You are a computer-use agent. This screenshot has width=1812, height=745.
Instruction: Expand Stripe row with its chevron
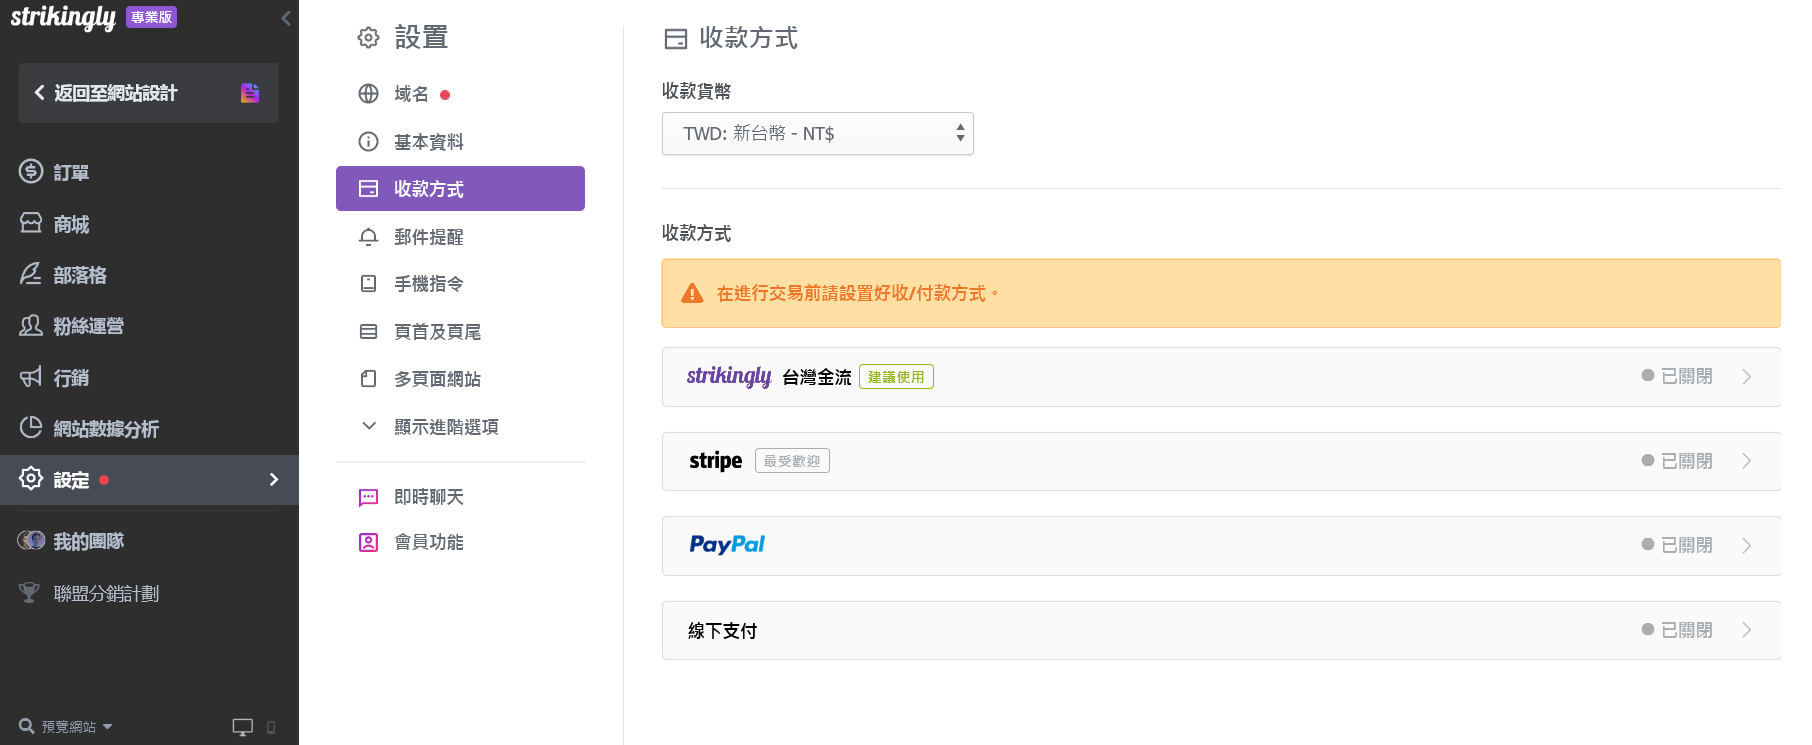pyautogui.click(x=1747, y=461)
